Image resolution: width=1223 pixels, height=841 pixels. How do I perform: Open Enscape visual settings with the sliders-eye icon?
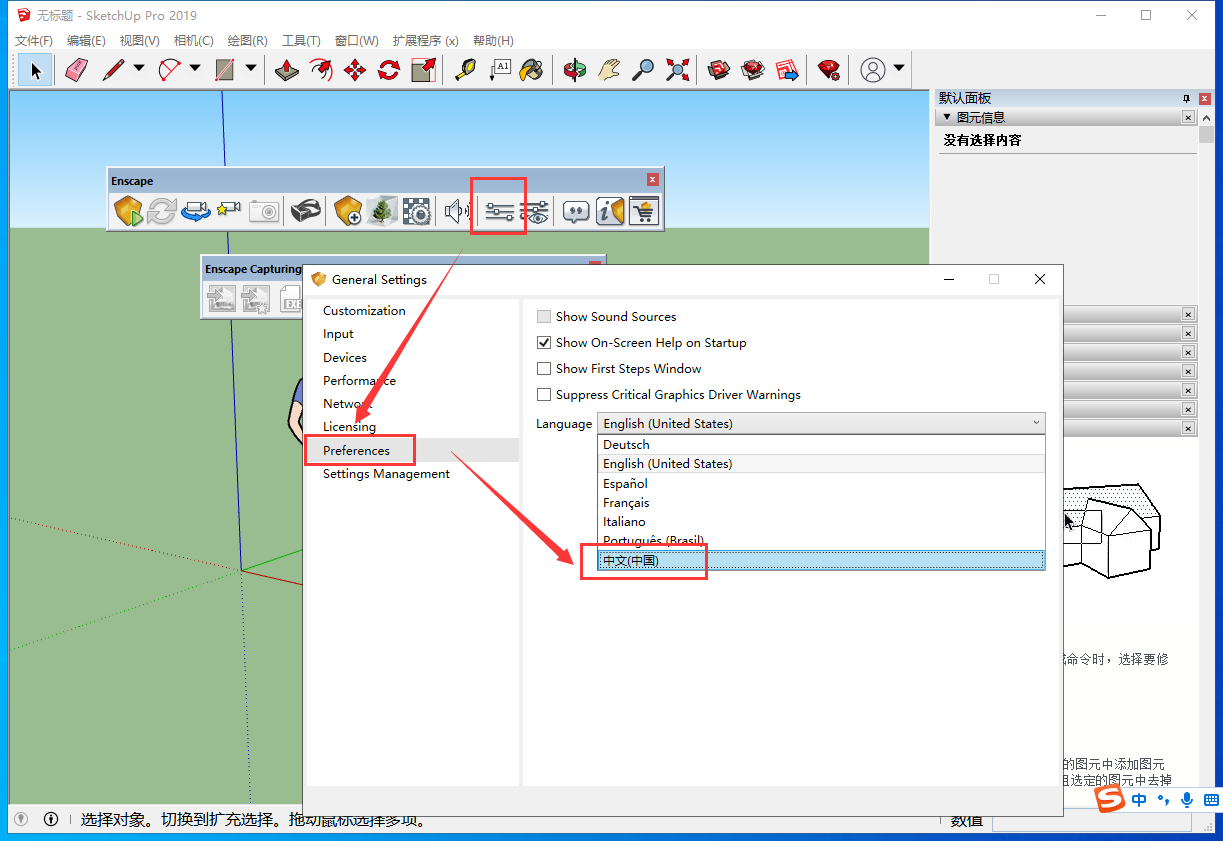[535, 210]
